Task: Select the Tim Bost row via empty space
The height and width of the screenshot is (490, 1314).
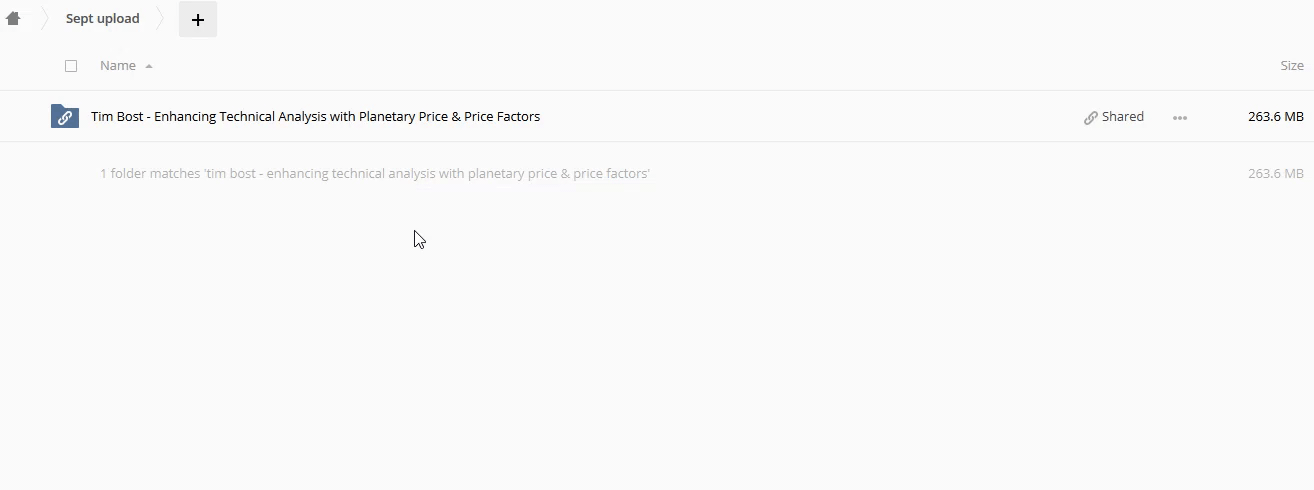Action: click(800, 117)
